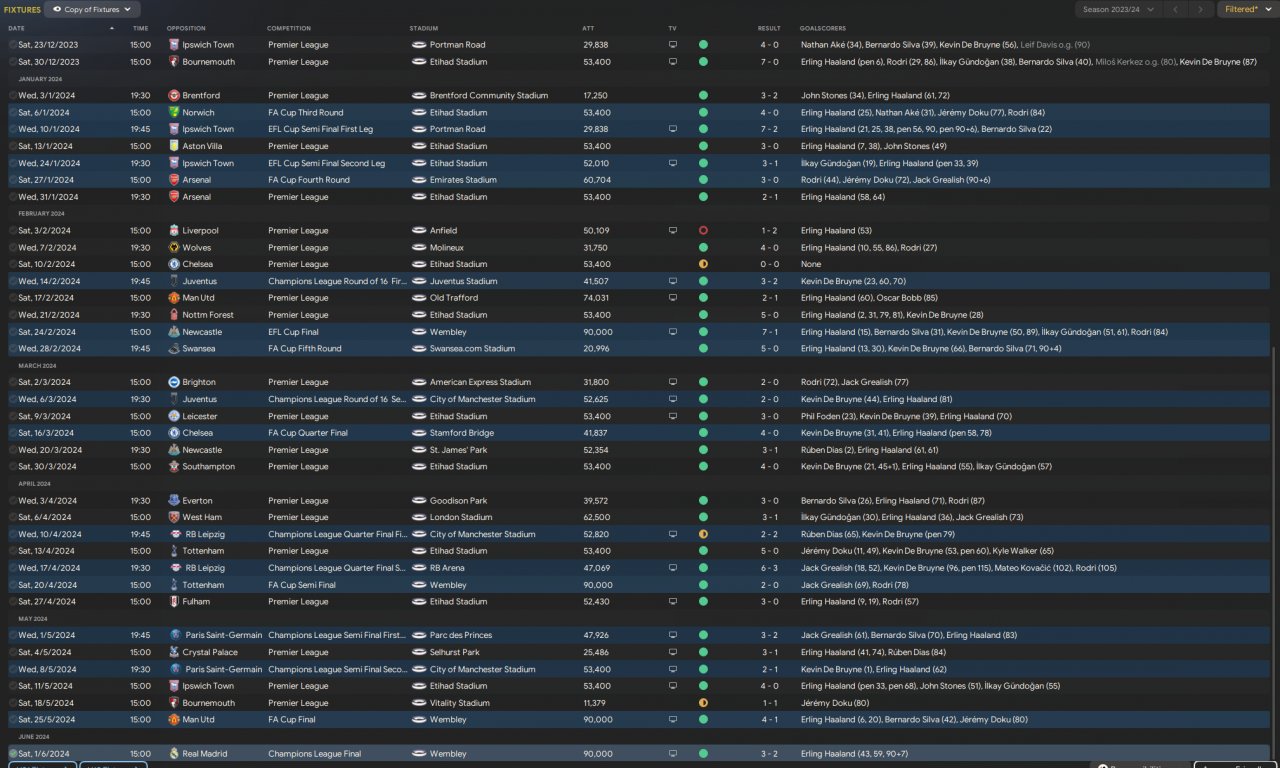The width and height of the screenshot is (1280, 768).
Task: Open the Brentford Community Stadium link
Action: [x=489, y=96]
